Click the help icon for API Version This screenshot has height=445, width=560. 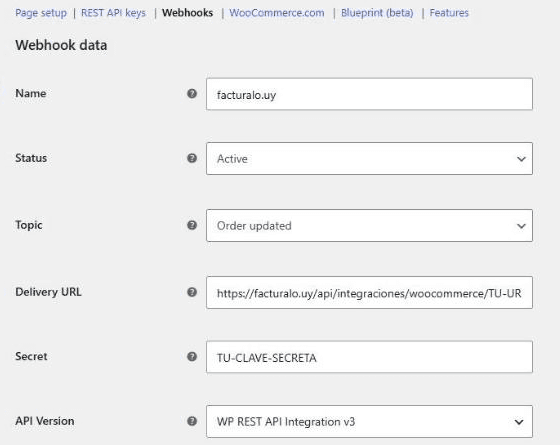192,421
